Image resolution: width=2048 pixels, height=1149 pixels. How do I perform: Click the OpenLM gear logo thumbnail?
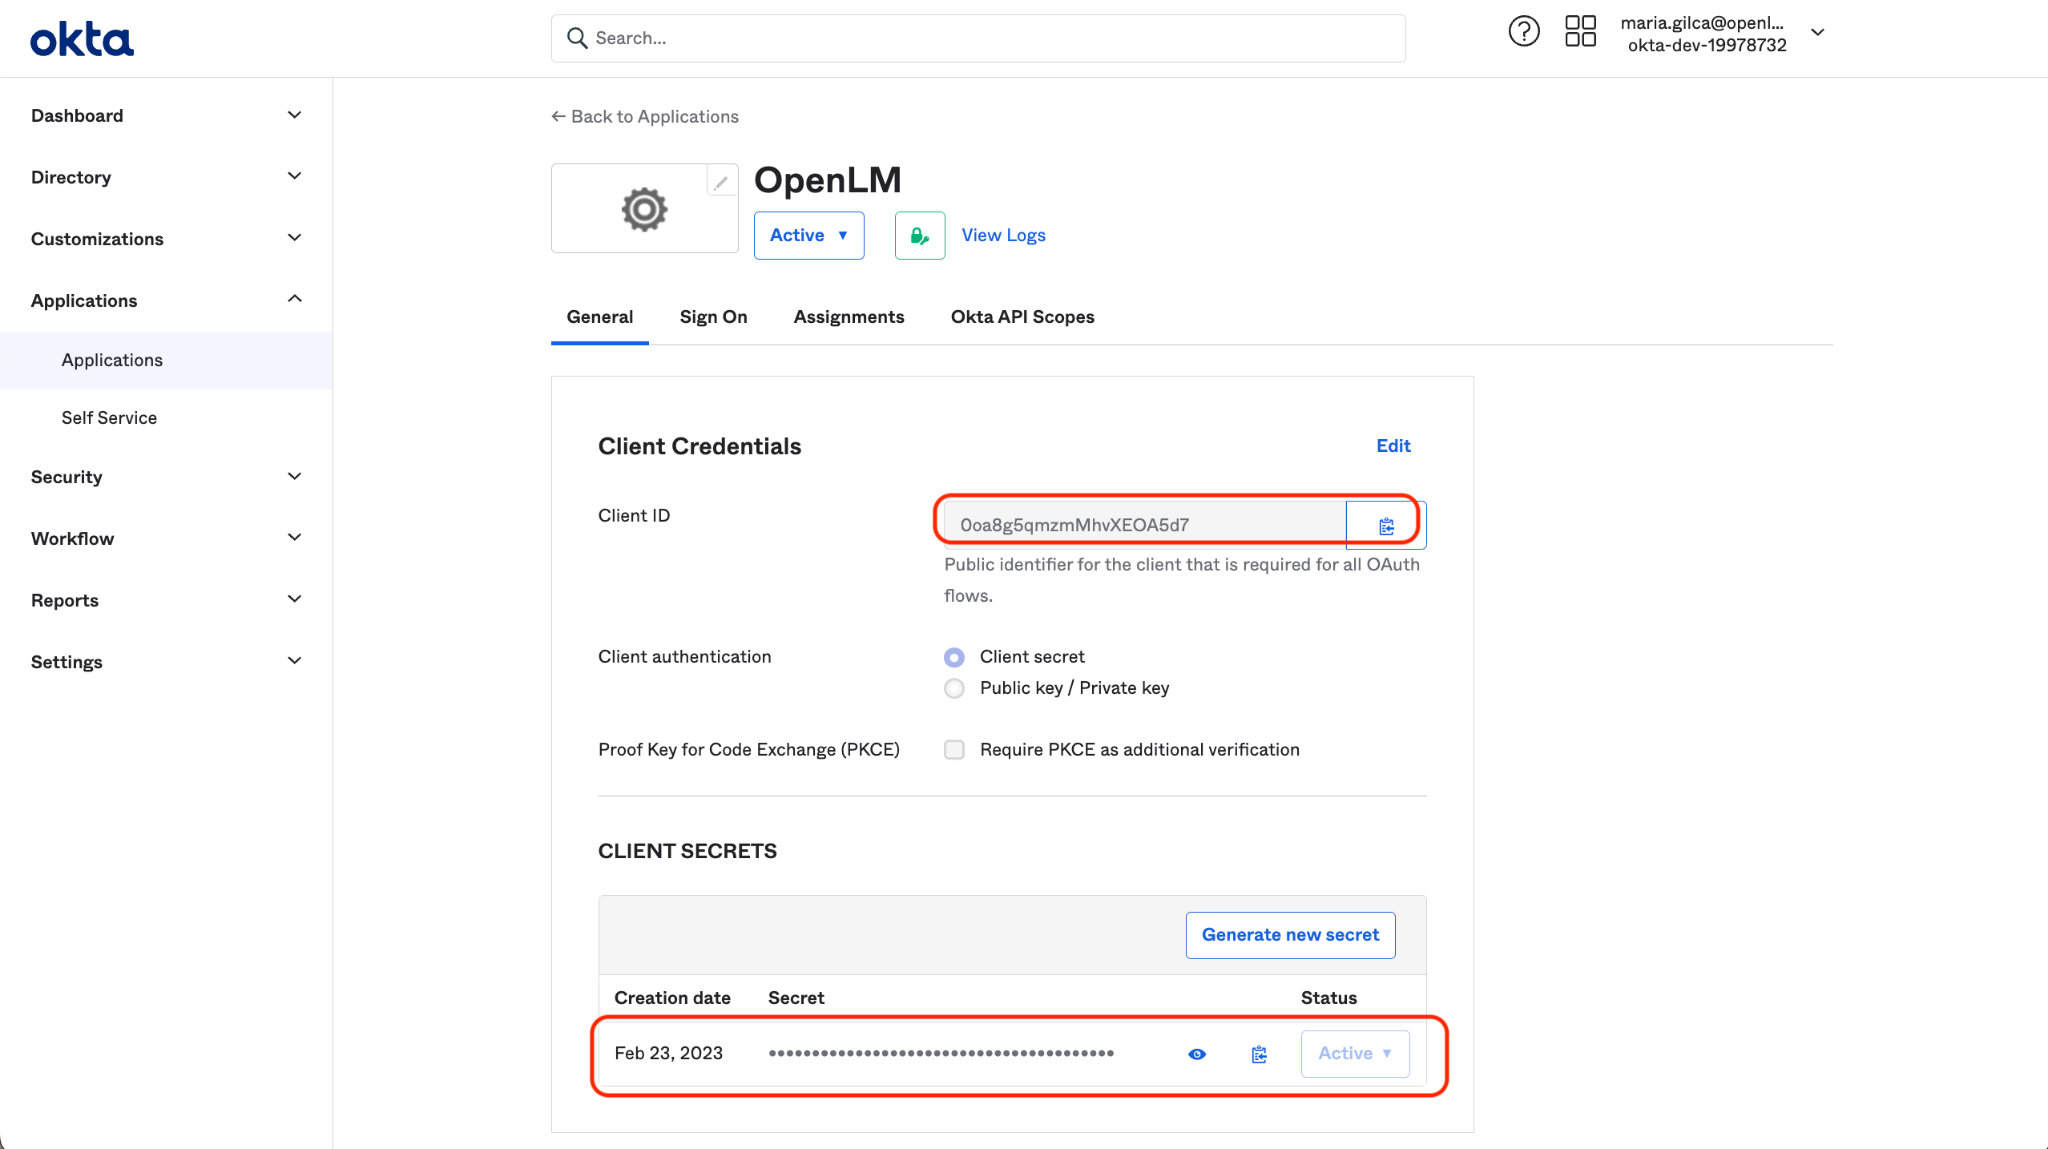(x=644, y=210)
